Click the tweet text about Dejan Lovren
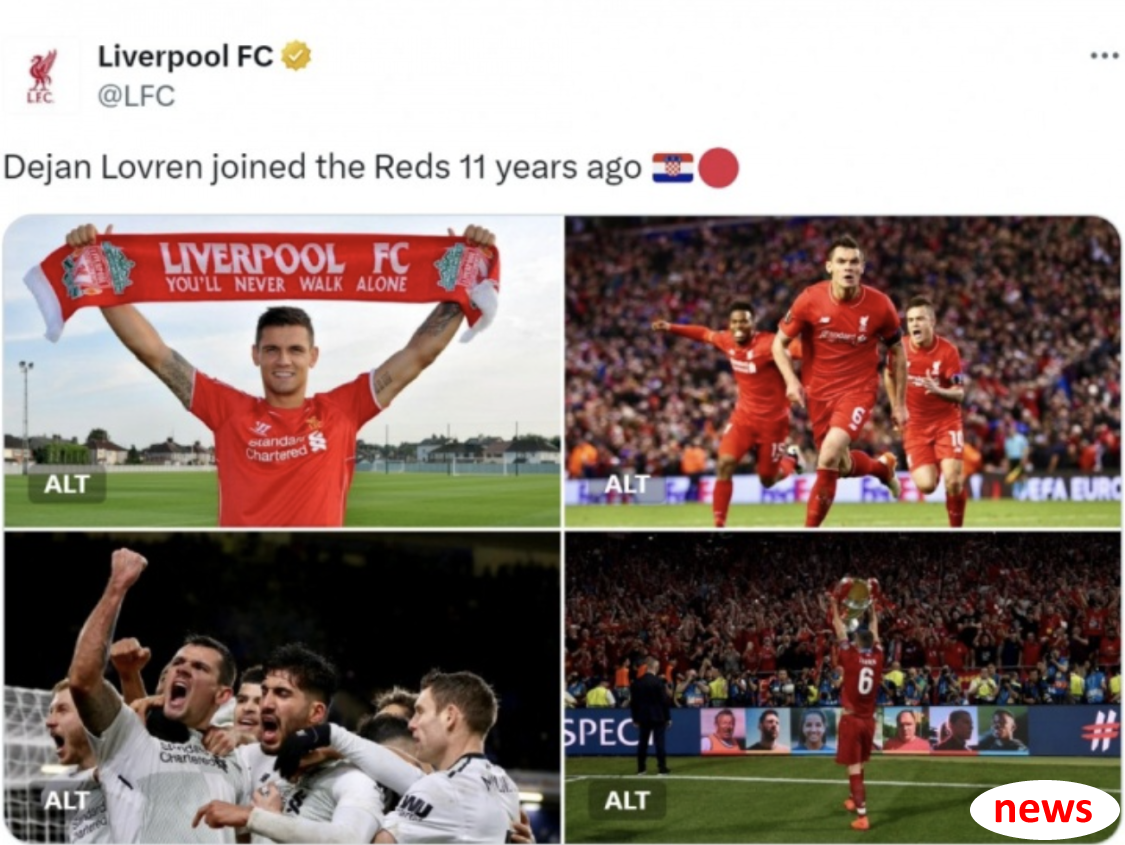The width and height of the screenshot is (1125, 845). pyautogui.click(x=322, y=168)
